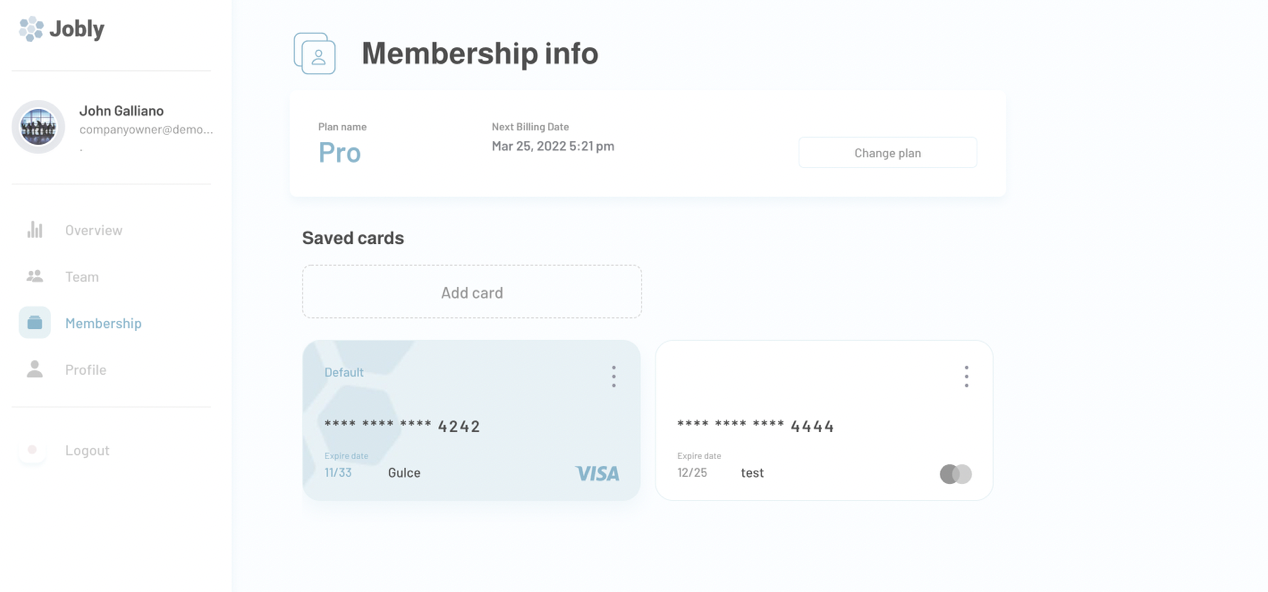
Task: Open the Overview bar chart icon
Action: coord(35,230)
